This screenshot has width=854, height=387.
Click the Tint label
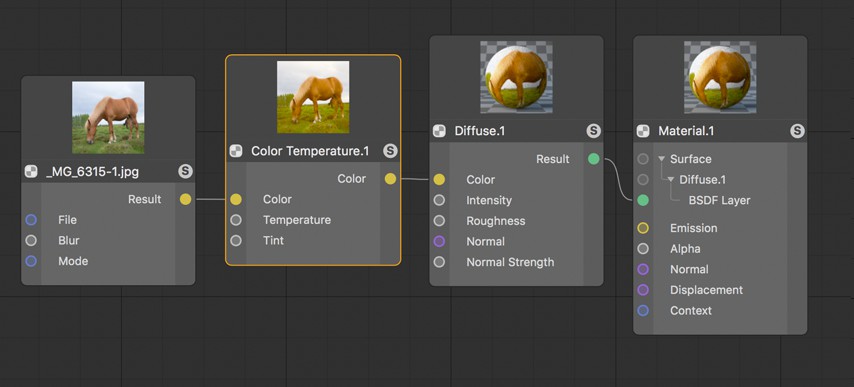tap(273, 241)
